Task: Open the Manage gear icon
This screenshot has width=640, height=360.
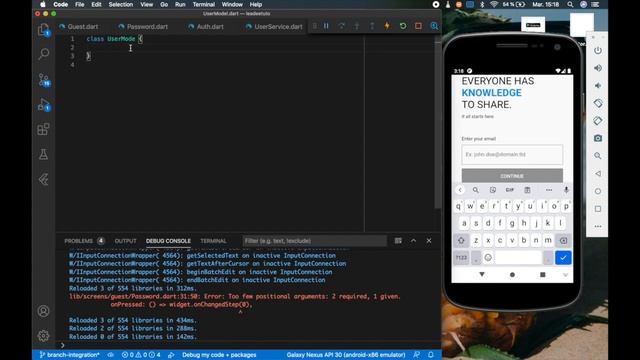Action: pyautogui.click(x=43, y=336)
